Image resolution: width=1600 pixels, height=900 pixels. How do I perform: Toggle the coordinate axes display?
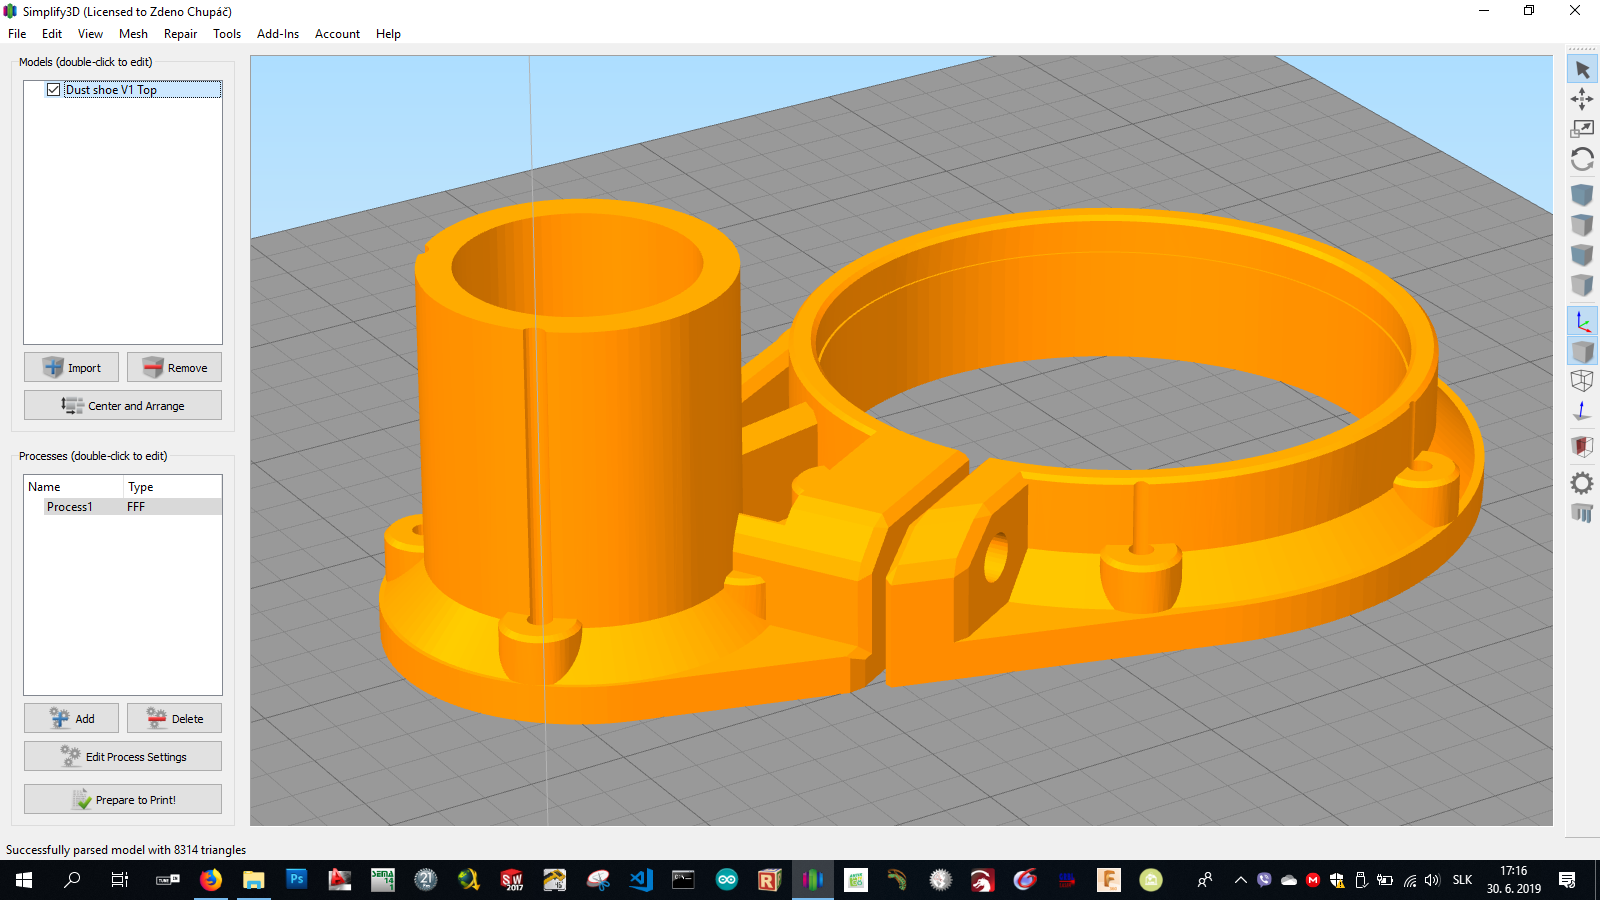coord(1582,321)
